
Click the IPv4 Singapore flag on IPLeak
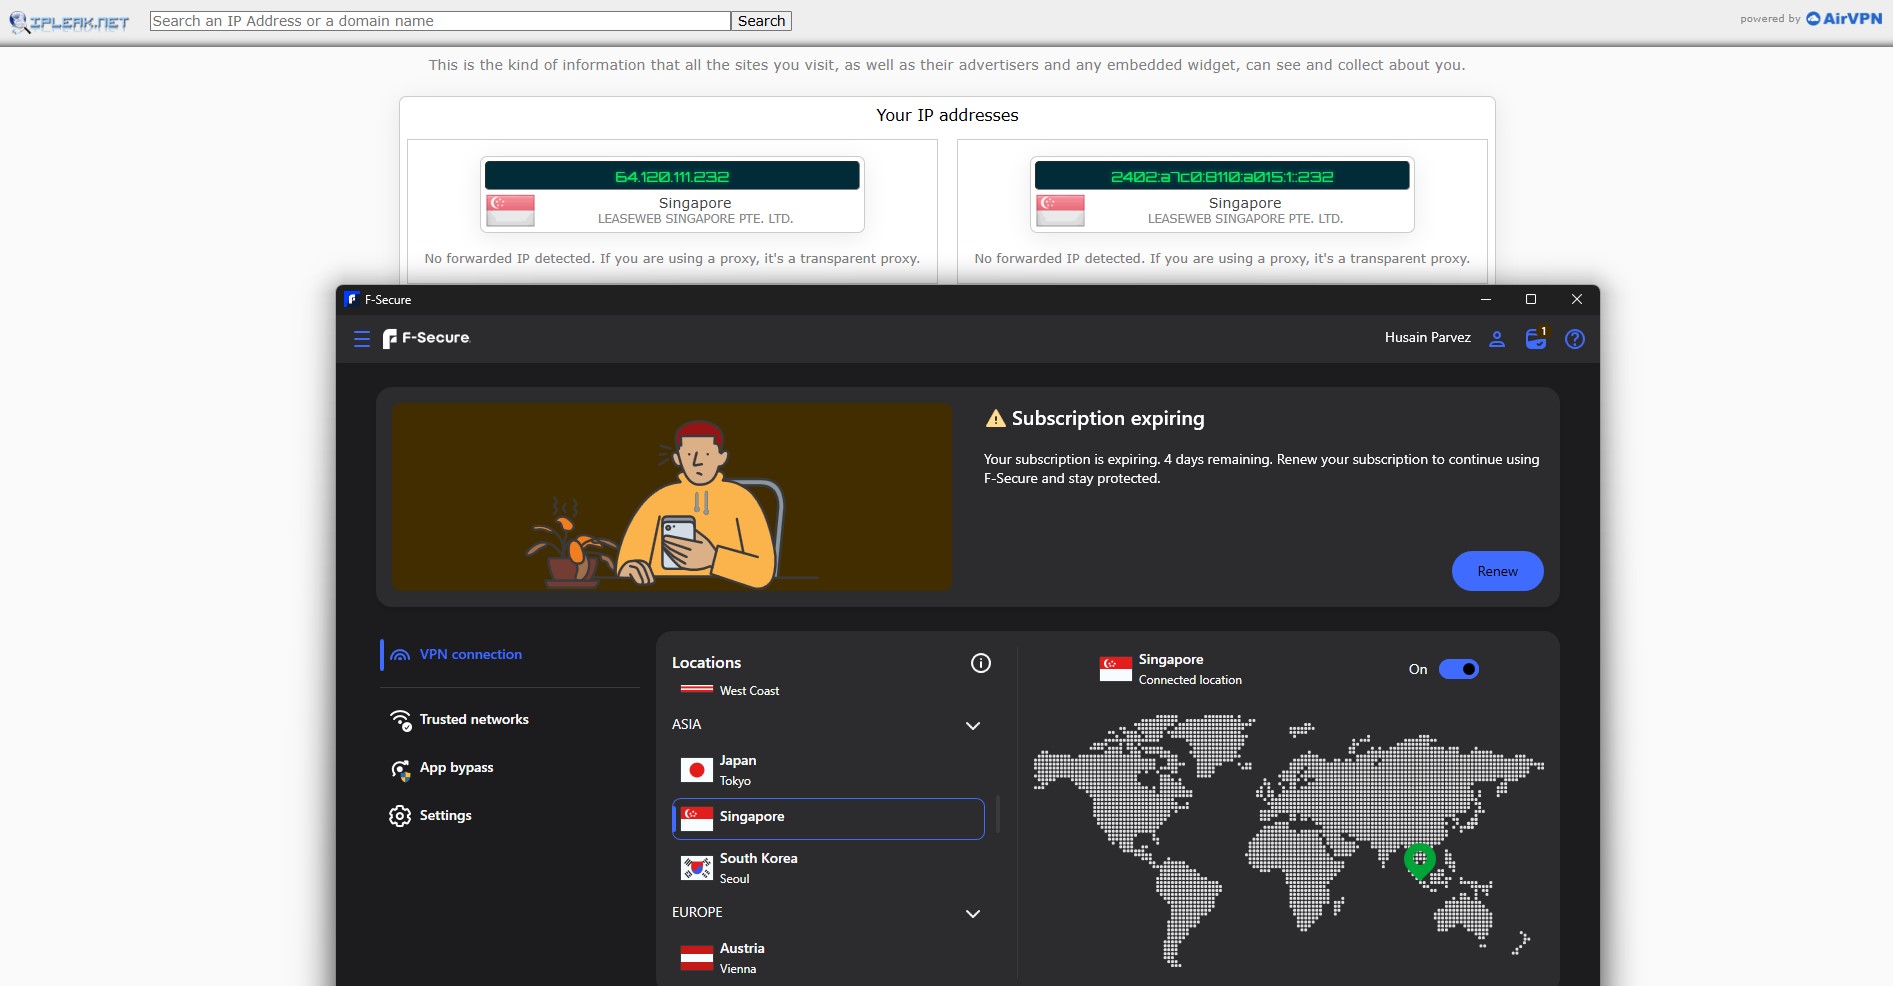coord(510,210)
